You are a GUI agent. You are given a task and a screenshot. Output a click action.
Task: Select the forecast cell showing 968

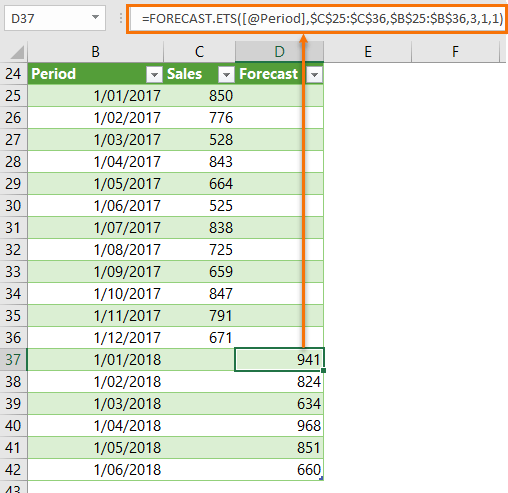[279, 426]
